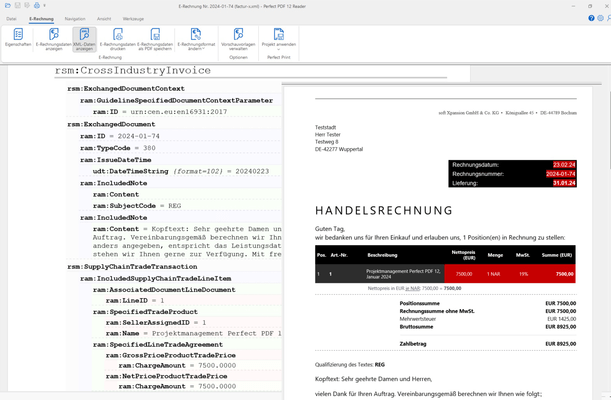
Task: Select rsm:CrossIndustryInvoice root node
Action: [132, 71]
